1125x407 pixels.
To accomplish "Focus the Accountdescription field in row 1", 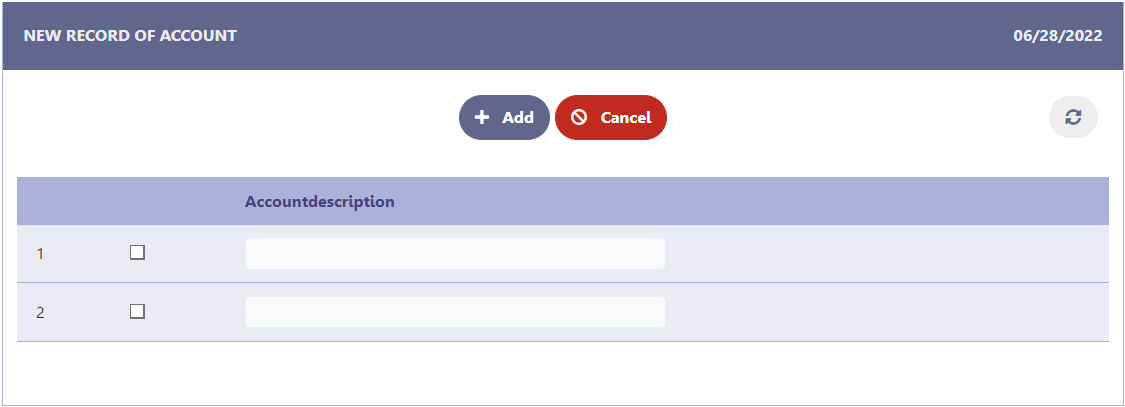I will point(455,254).
